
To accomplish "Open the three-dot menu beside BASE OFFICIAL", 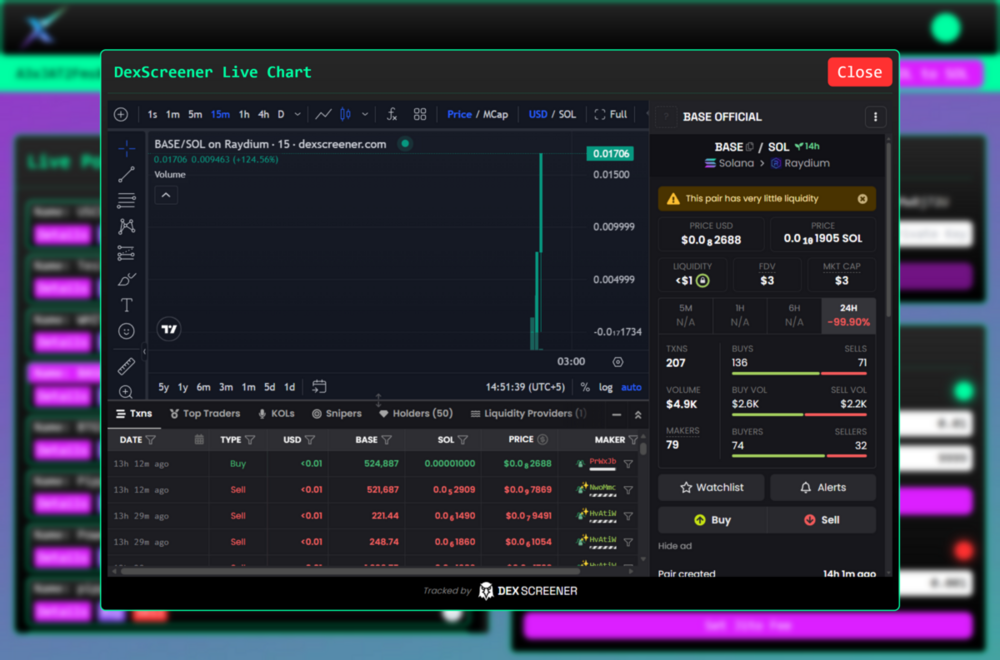I will pos(875,117).
